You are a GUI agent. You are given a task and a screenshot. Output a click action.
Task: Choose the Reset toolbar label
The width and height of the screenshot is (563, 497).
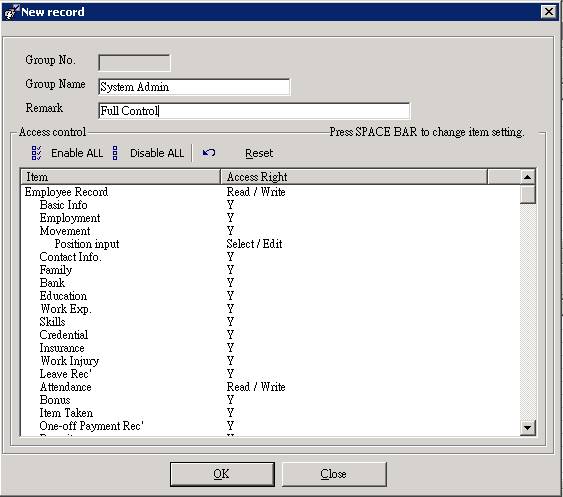[x=259, y=153]
